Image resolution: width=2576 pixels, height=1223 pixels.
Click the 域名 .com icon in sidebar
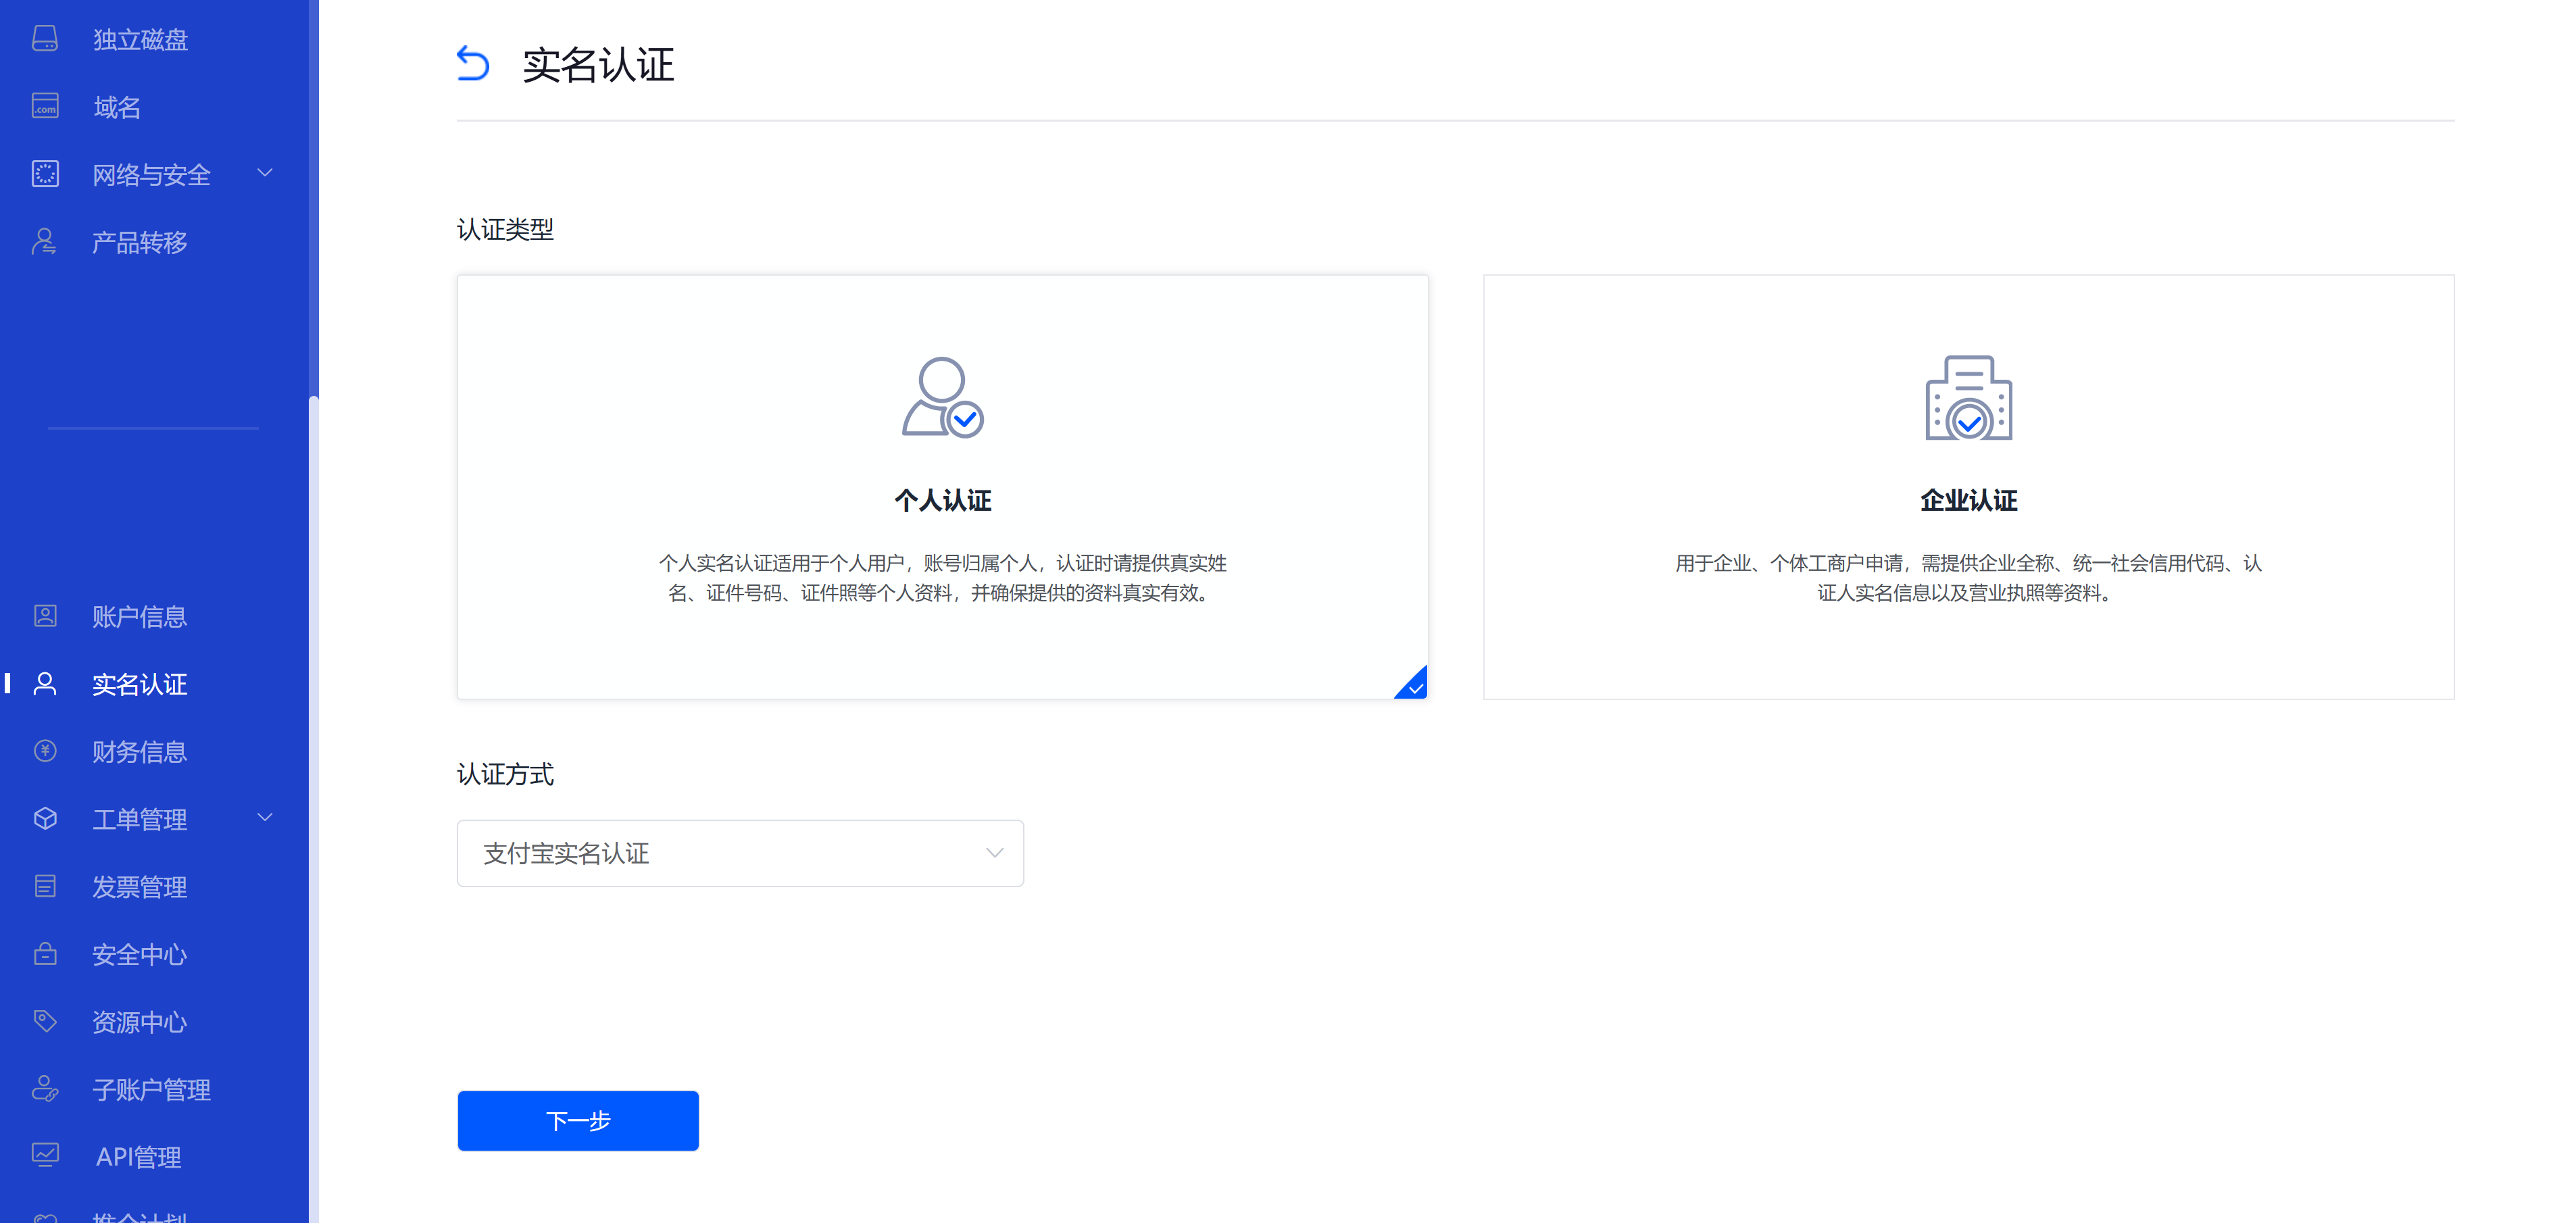coord(45,106)
